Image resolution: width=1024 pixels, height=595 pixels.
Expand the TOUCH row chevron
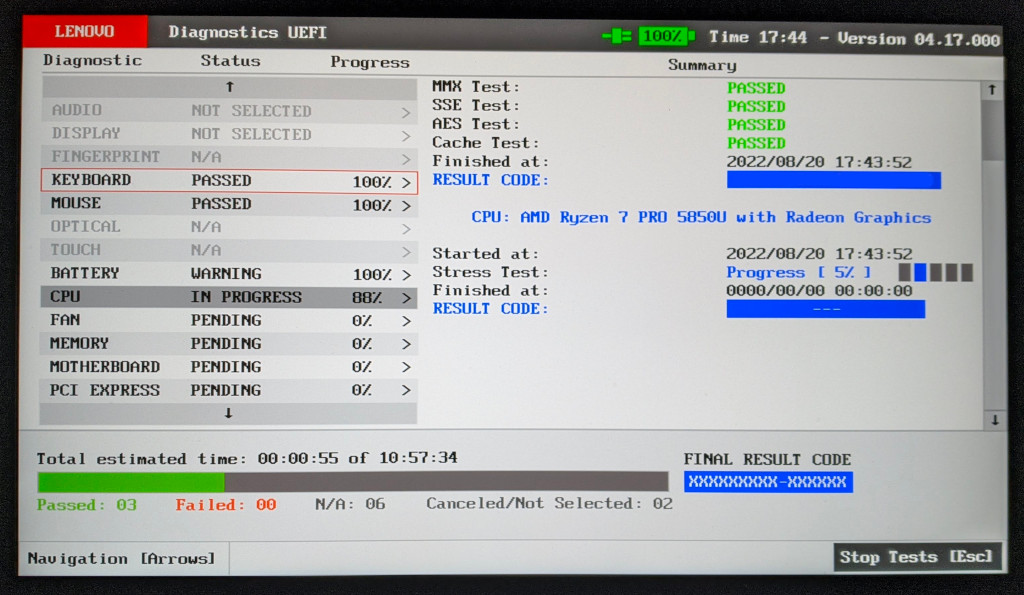pos(406,251)
